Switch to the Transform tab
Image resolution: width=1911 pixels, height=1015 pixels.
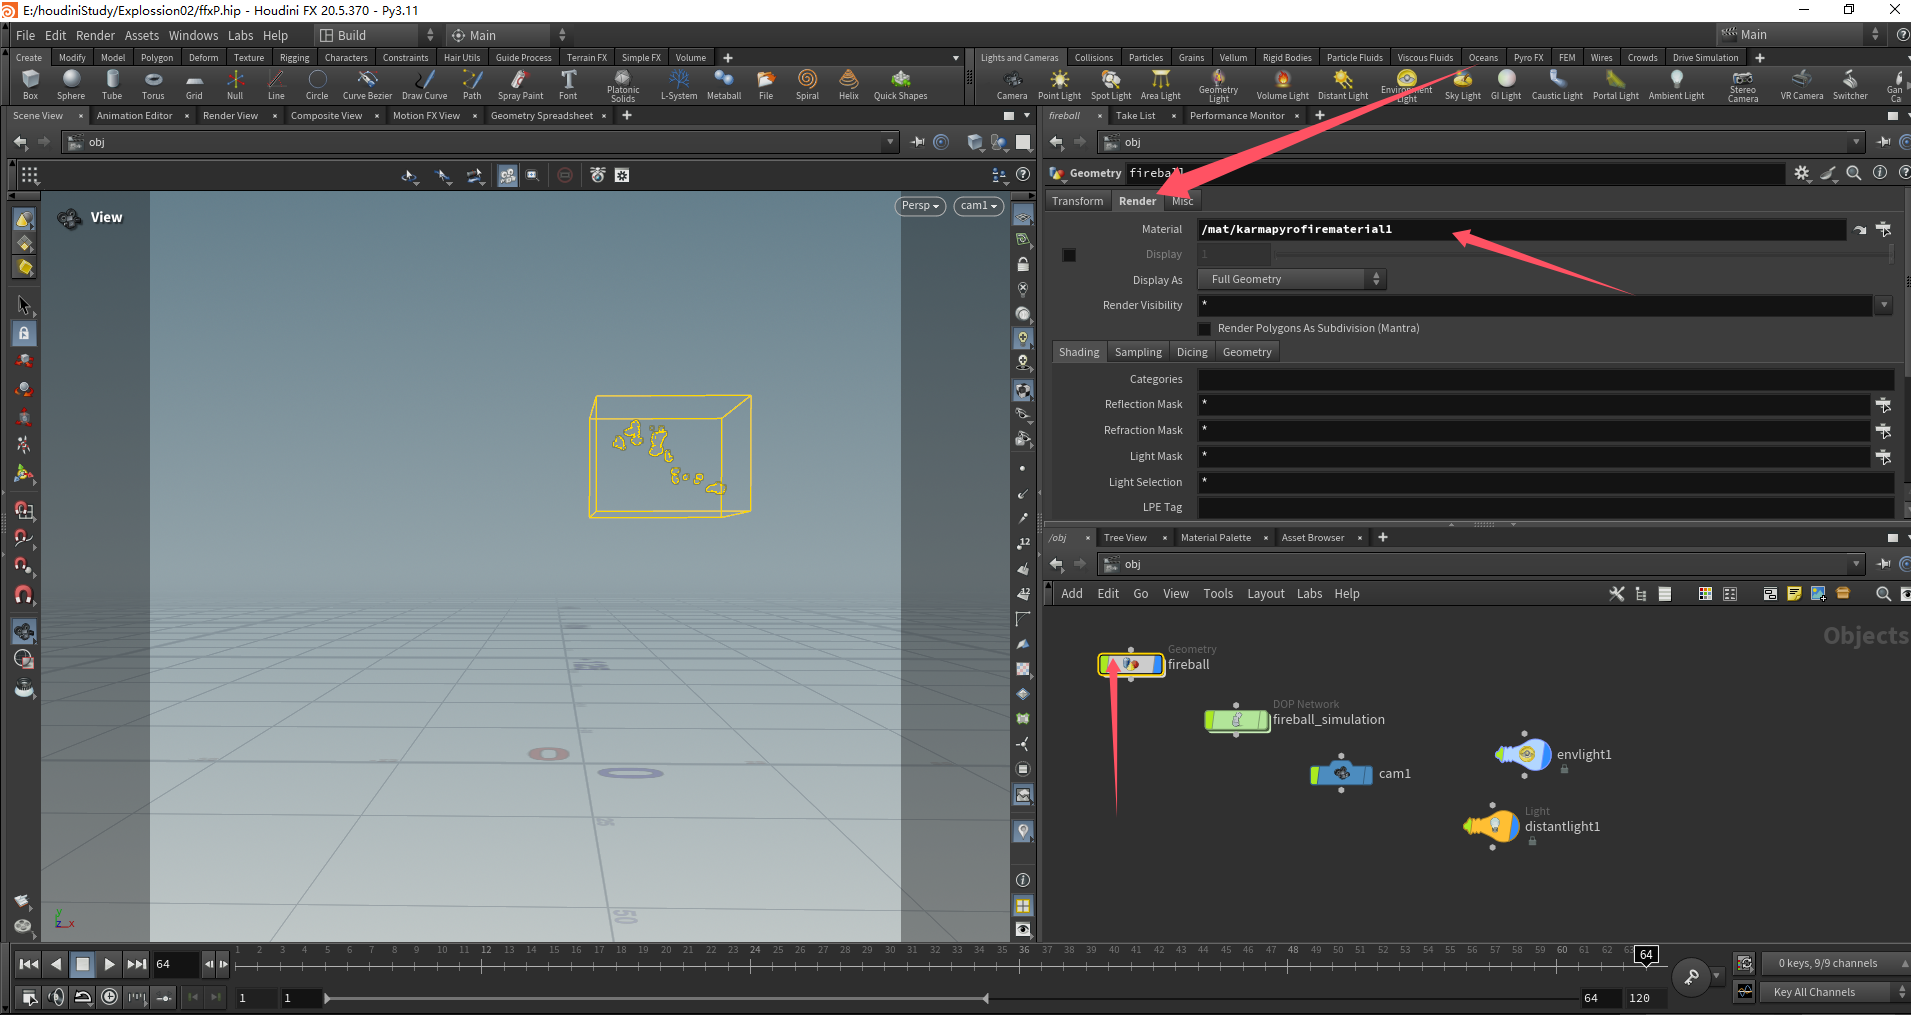(x=1077, y=201)
